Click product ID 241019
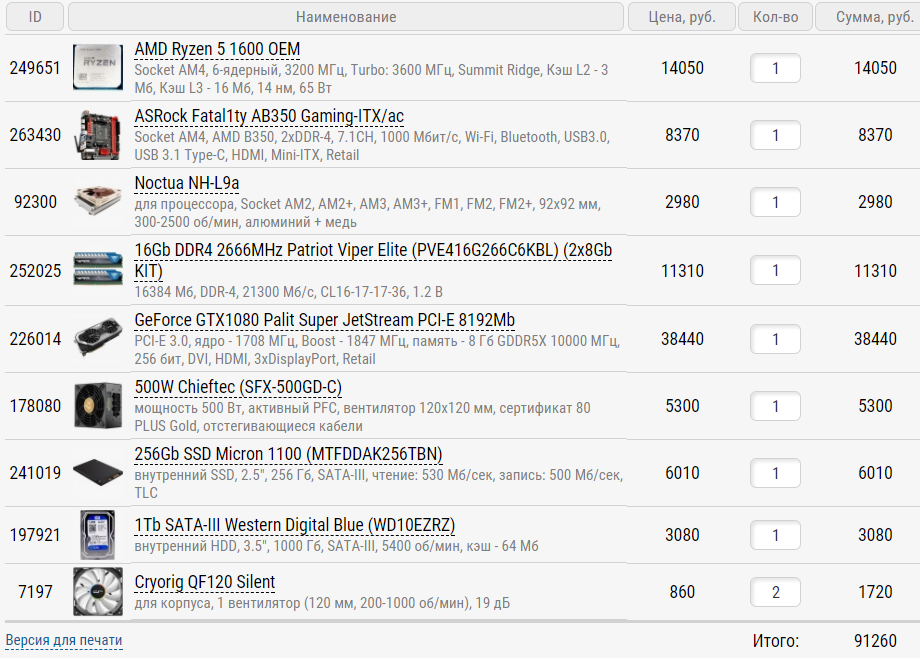This screenshot has width=920, height=658. [x=35, y=473]
